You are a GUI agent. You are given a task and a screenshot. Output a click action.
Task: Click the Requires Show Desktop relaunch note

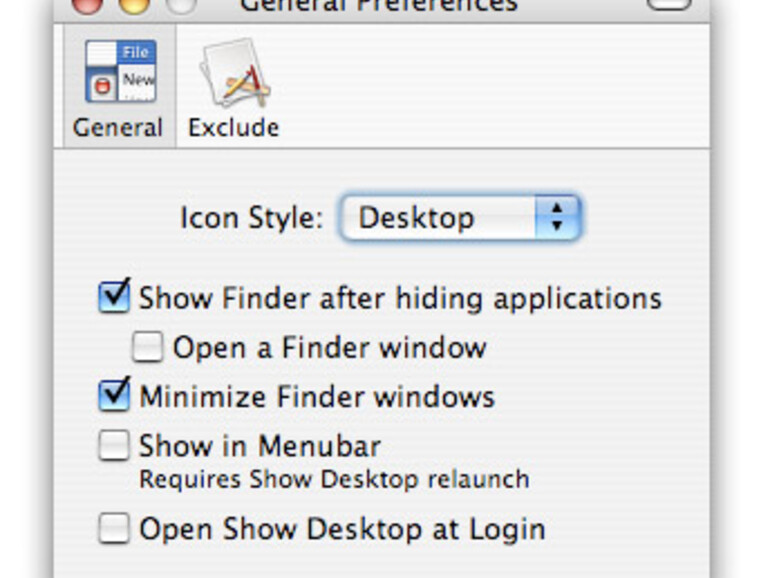[x=334, y=479]
